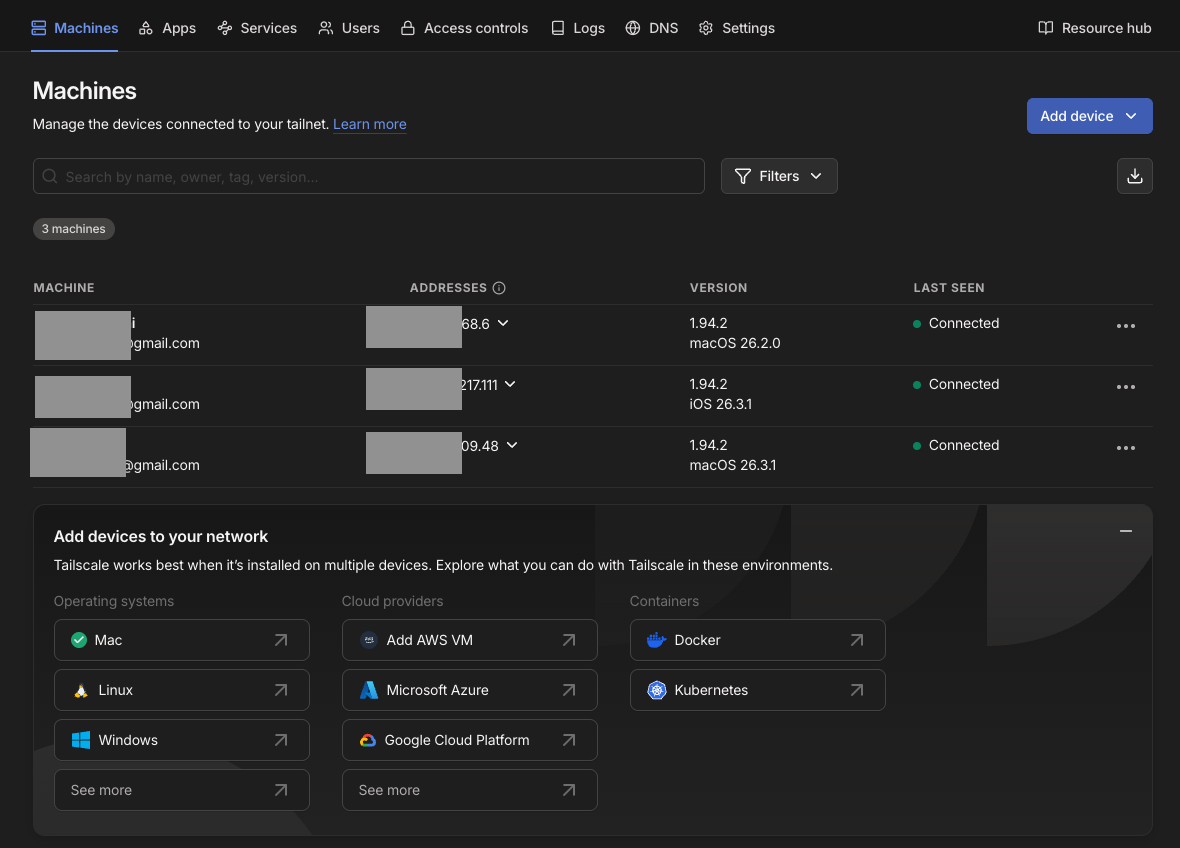The height and width of the screenshot is (848, 1180).
Task: Expand addresses for the address ending 217.111
Action: pyautogui.click(x=510, y=384)
